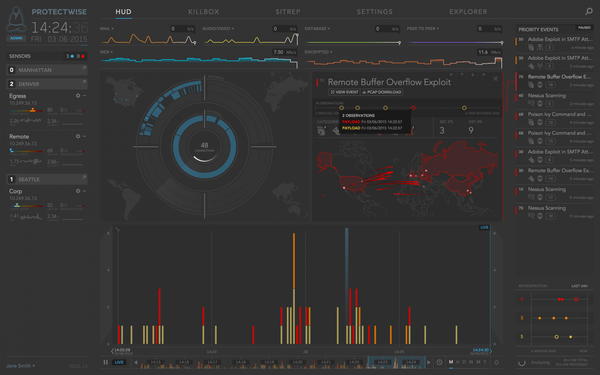Toggle the PAUSED priority events switch

coord(584,28)
